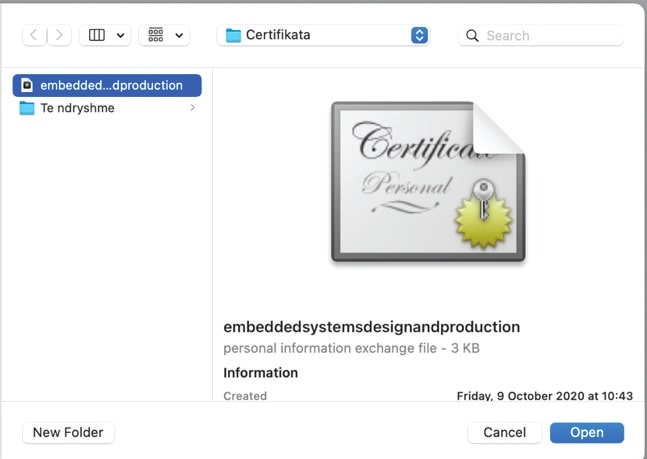Go back with the left arrow button

(34, 35)
